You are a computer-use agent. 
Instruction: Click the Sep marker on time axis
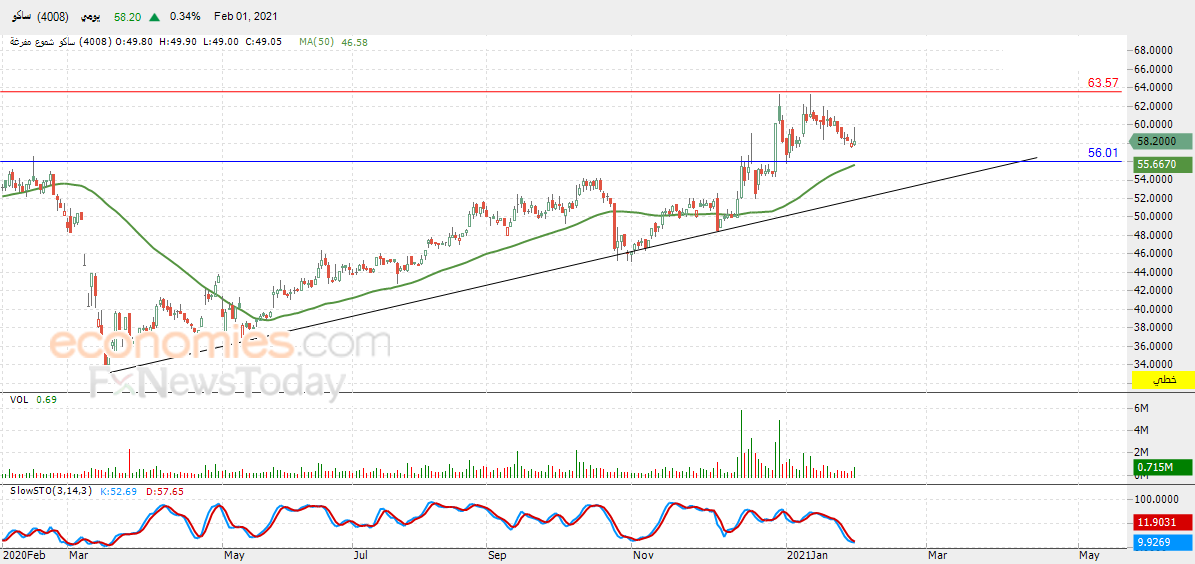pos(496,556)
